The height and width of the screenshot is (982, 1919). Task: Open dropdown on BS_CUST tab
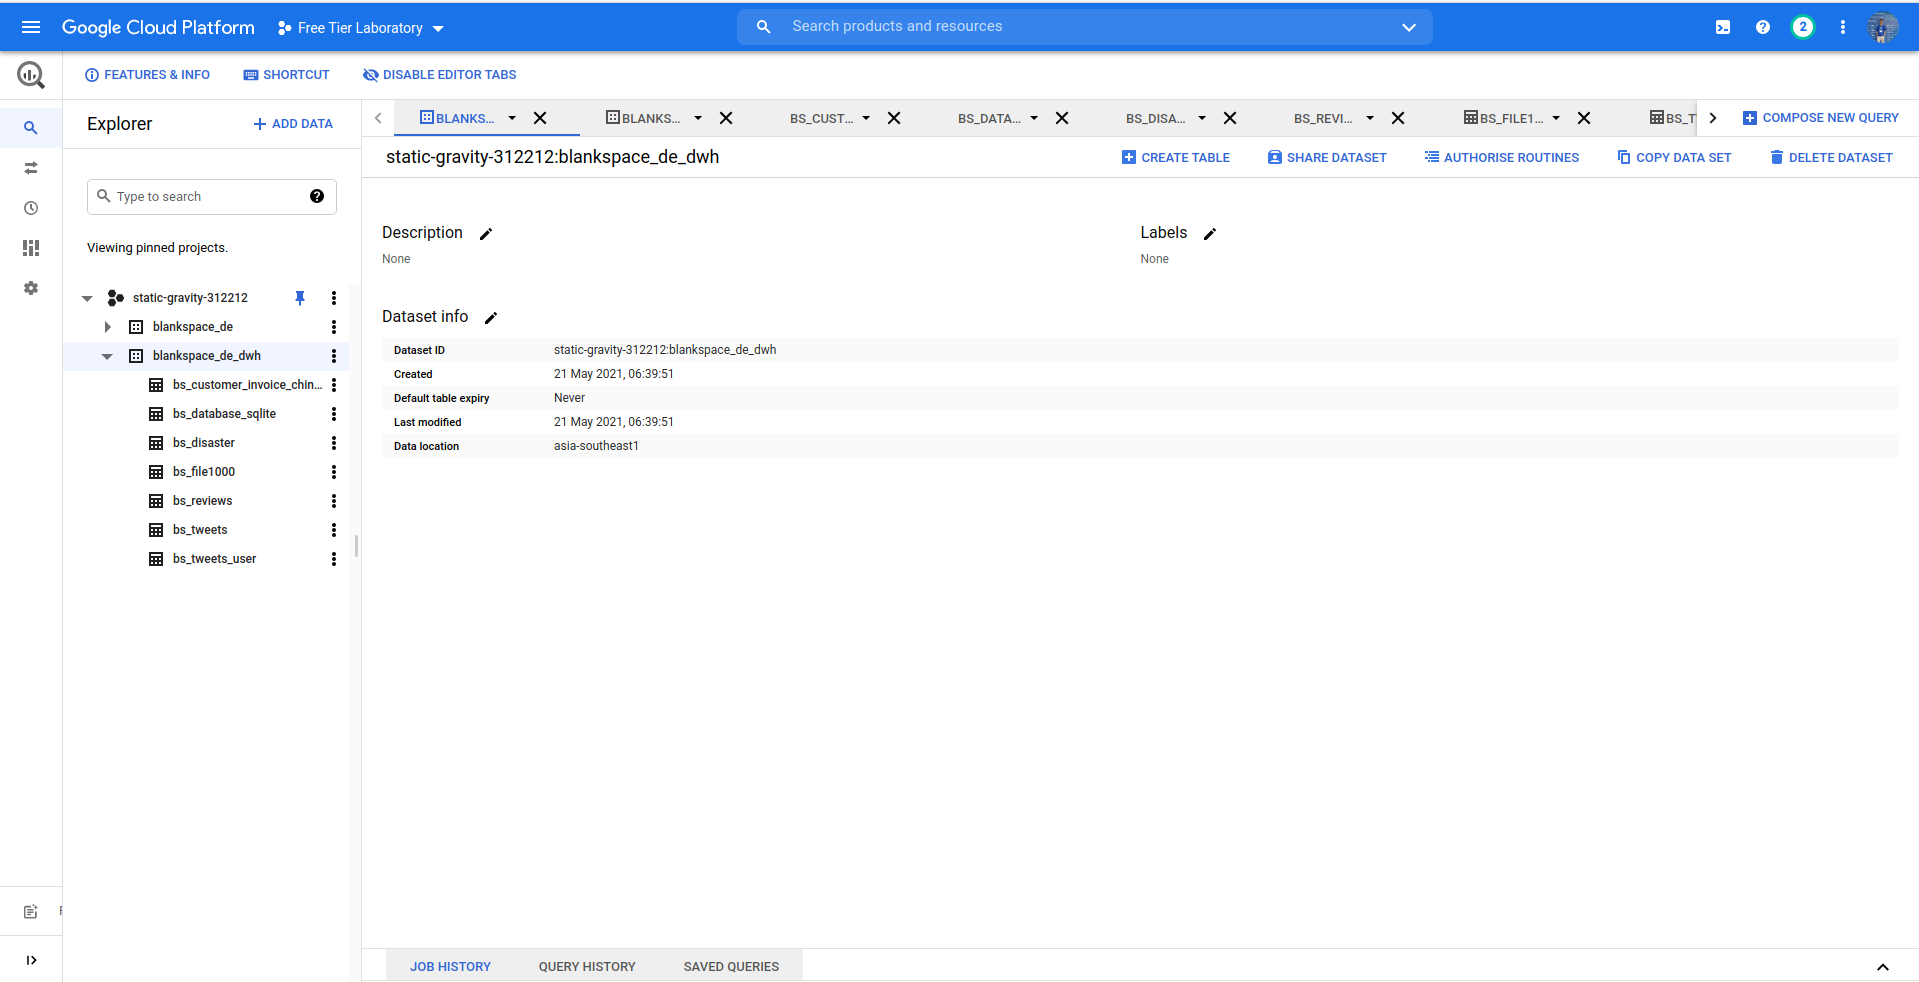(x=866, y=118)
